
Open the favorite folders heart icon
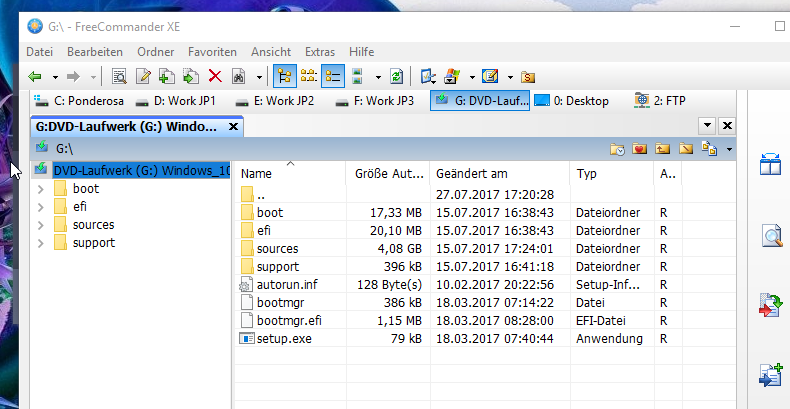tap(639, 149)
